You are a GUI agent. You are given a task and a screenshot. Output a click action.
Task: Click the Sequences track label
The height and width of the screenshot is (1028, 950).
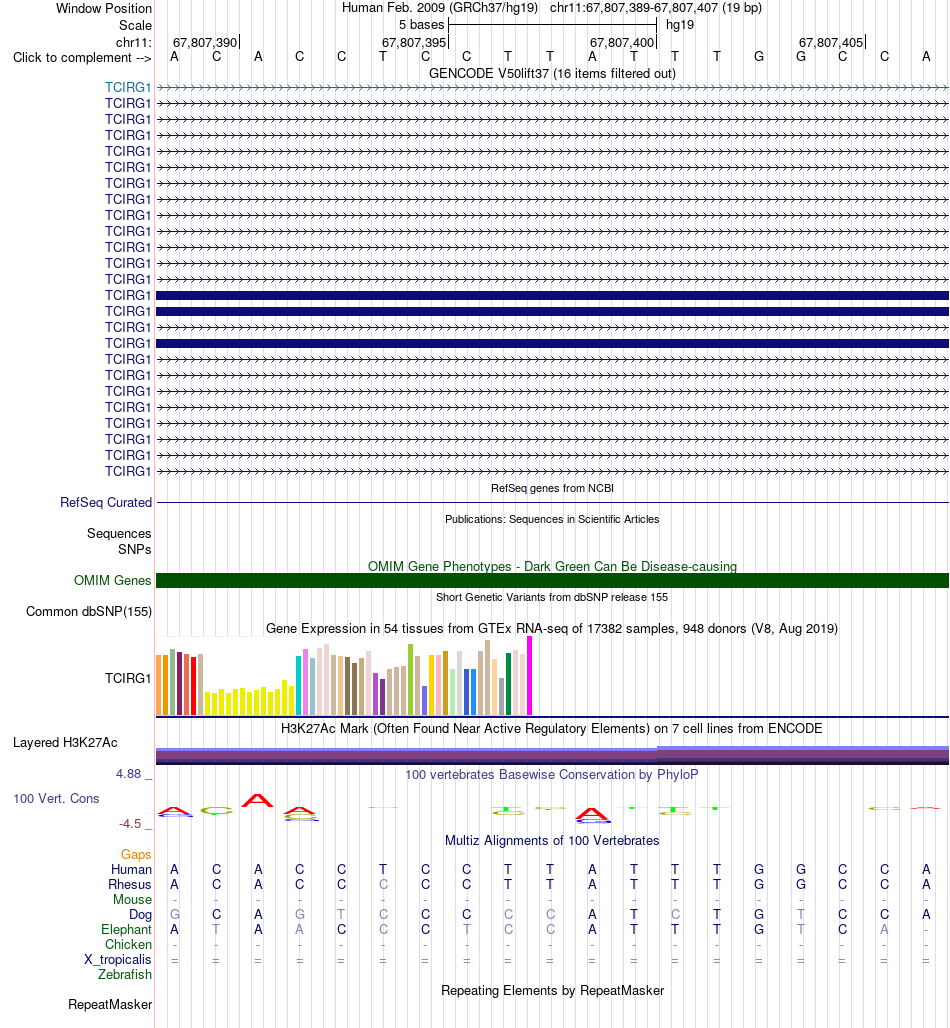tap(119, 534)
